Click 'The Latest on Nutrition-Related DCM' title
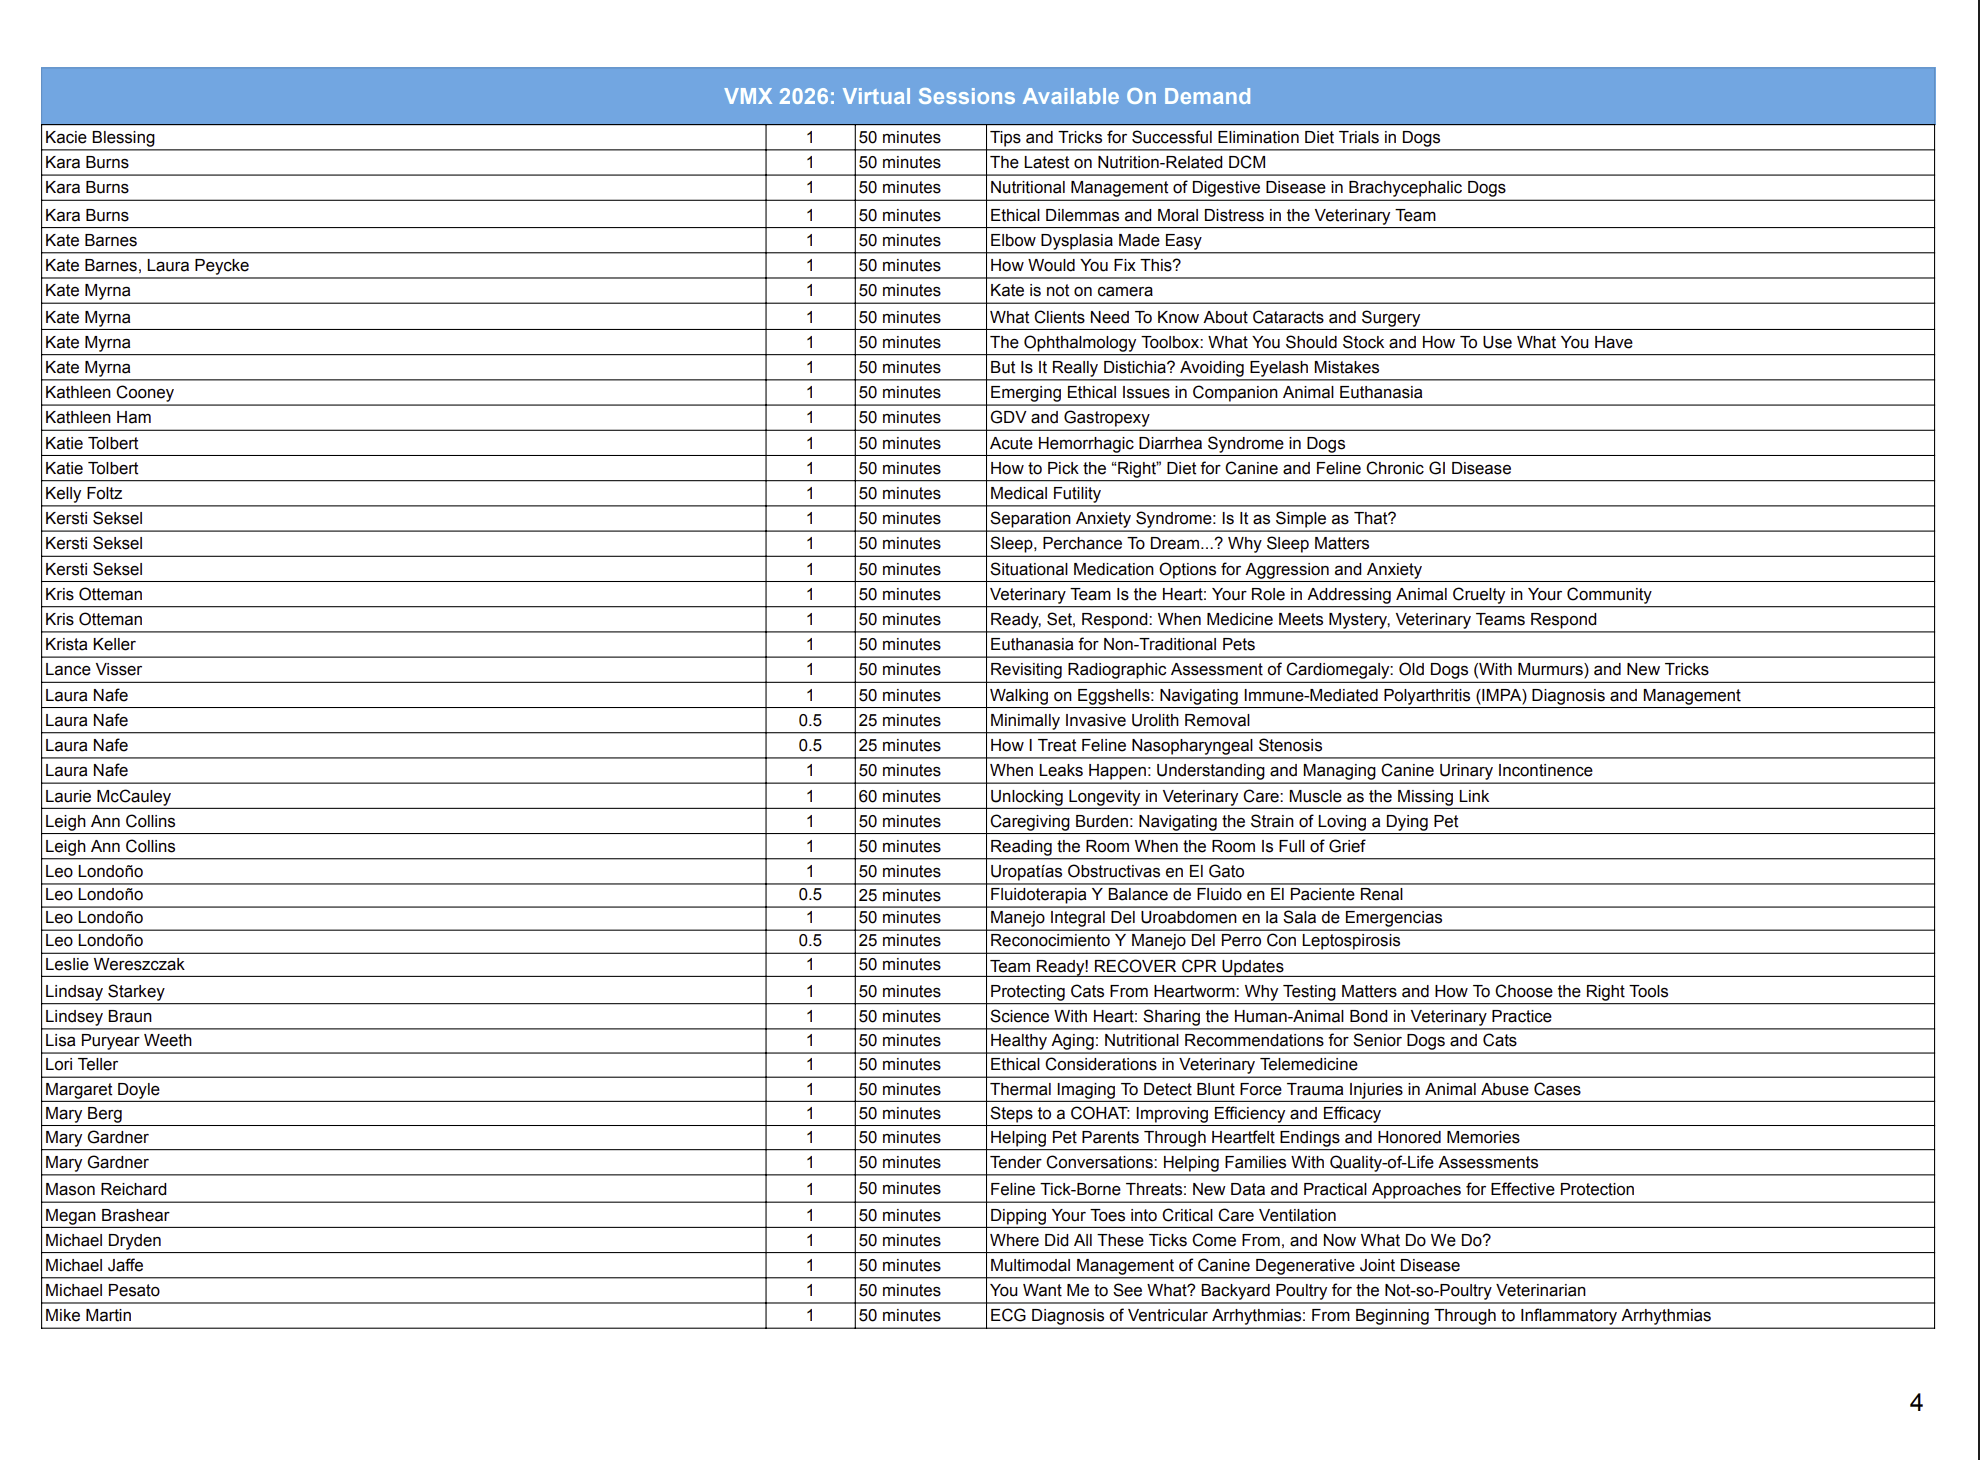This screenshot has width=1980, height=1460. (1127, 163)
